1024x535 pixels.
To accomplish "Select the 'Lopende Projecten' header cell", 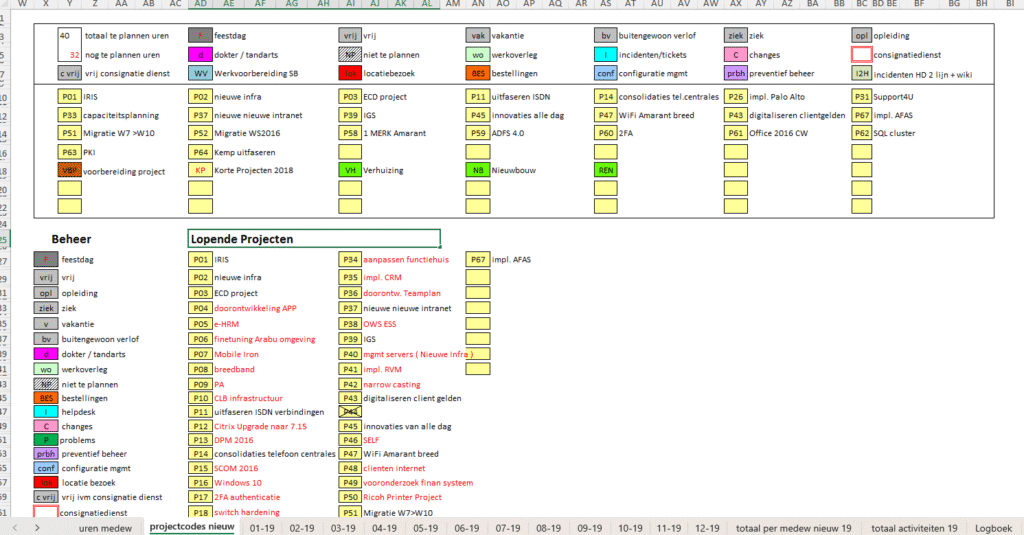I will [313, 239].
